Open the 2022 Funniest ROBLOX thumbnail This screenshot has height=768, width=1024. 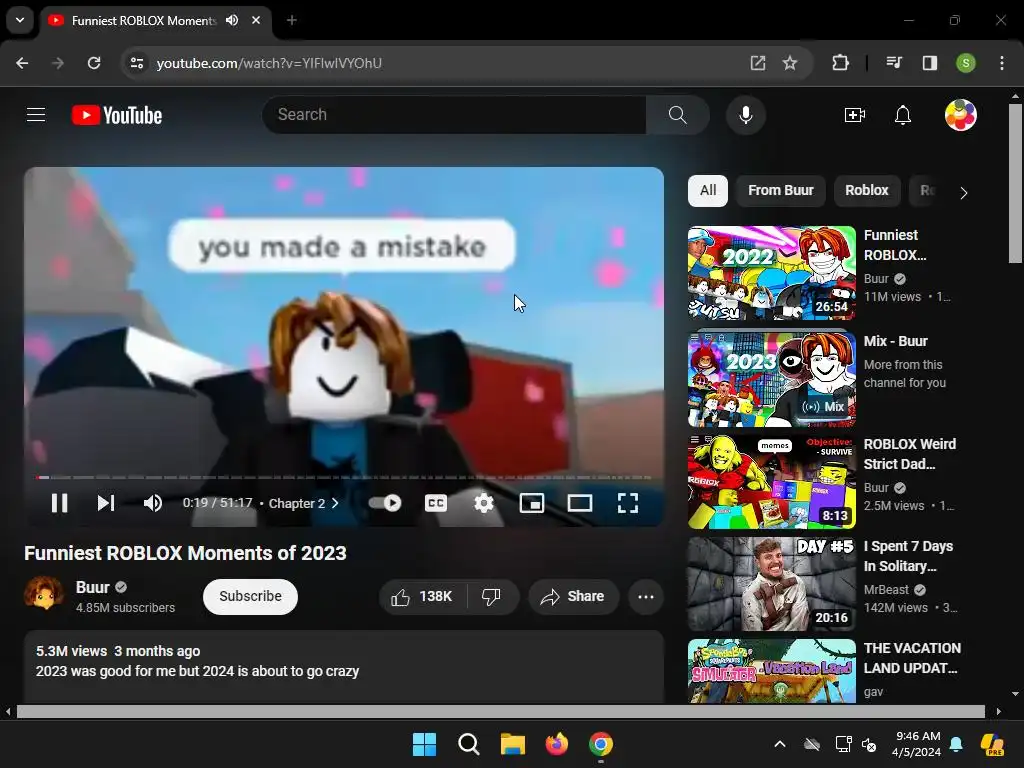click(771, 273)
